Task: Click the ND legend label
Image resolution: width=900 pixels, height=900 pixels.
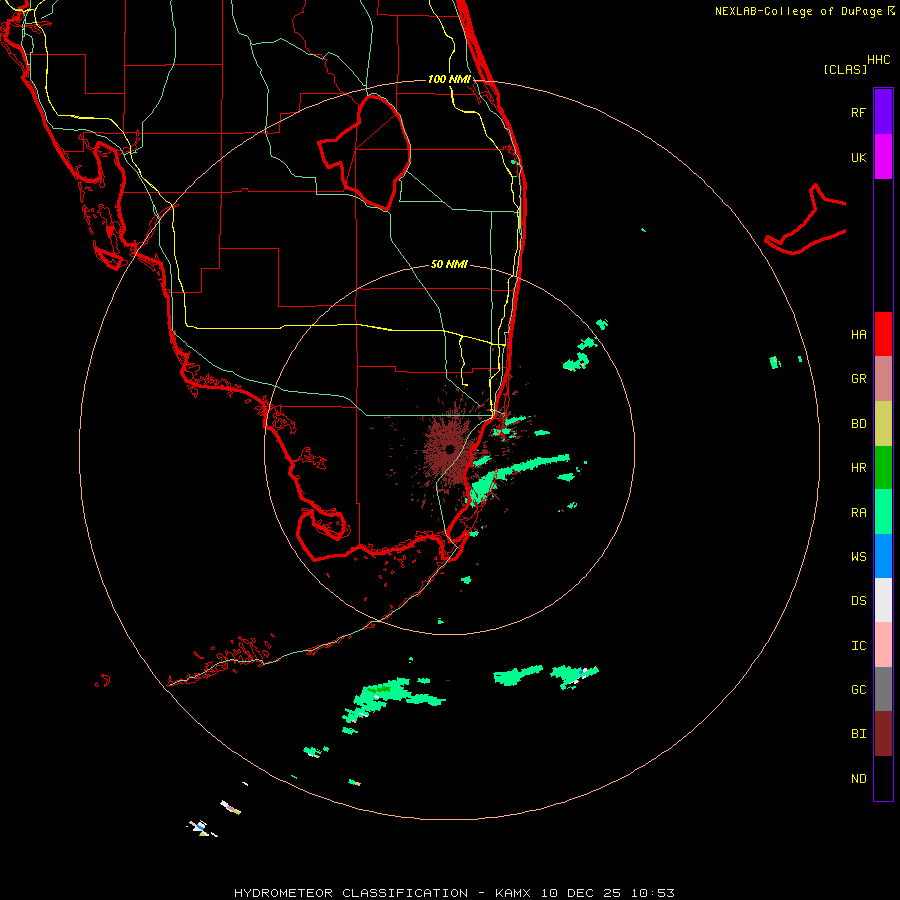Action: [858, 778]
